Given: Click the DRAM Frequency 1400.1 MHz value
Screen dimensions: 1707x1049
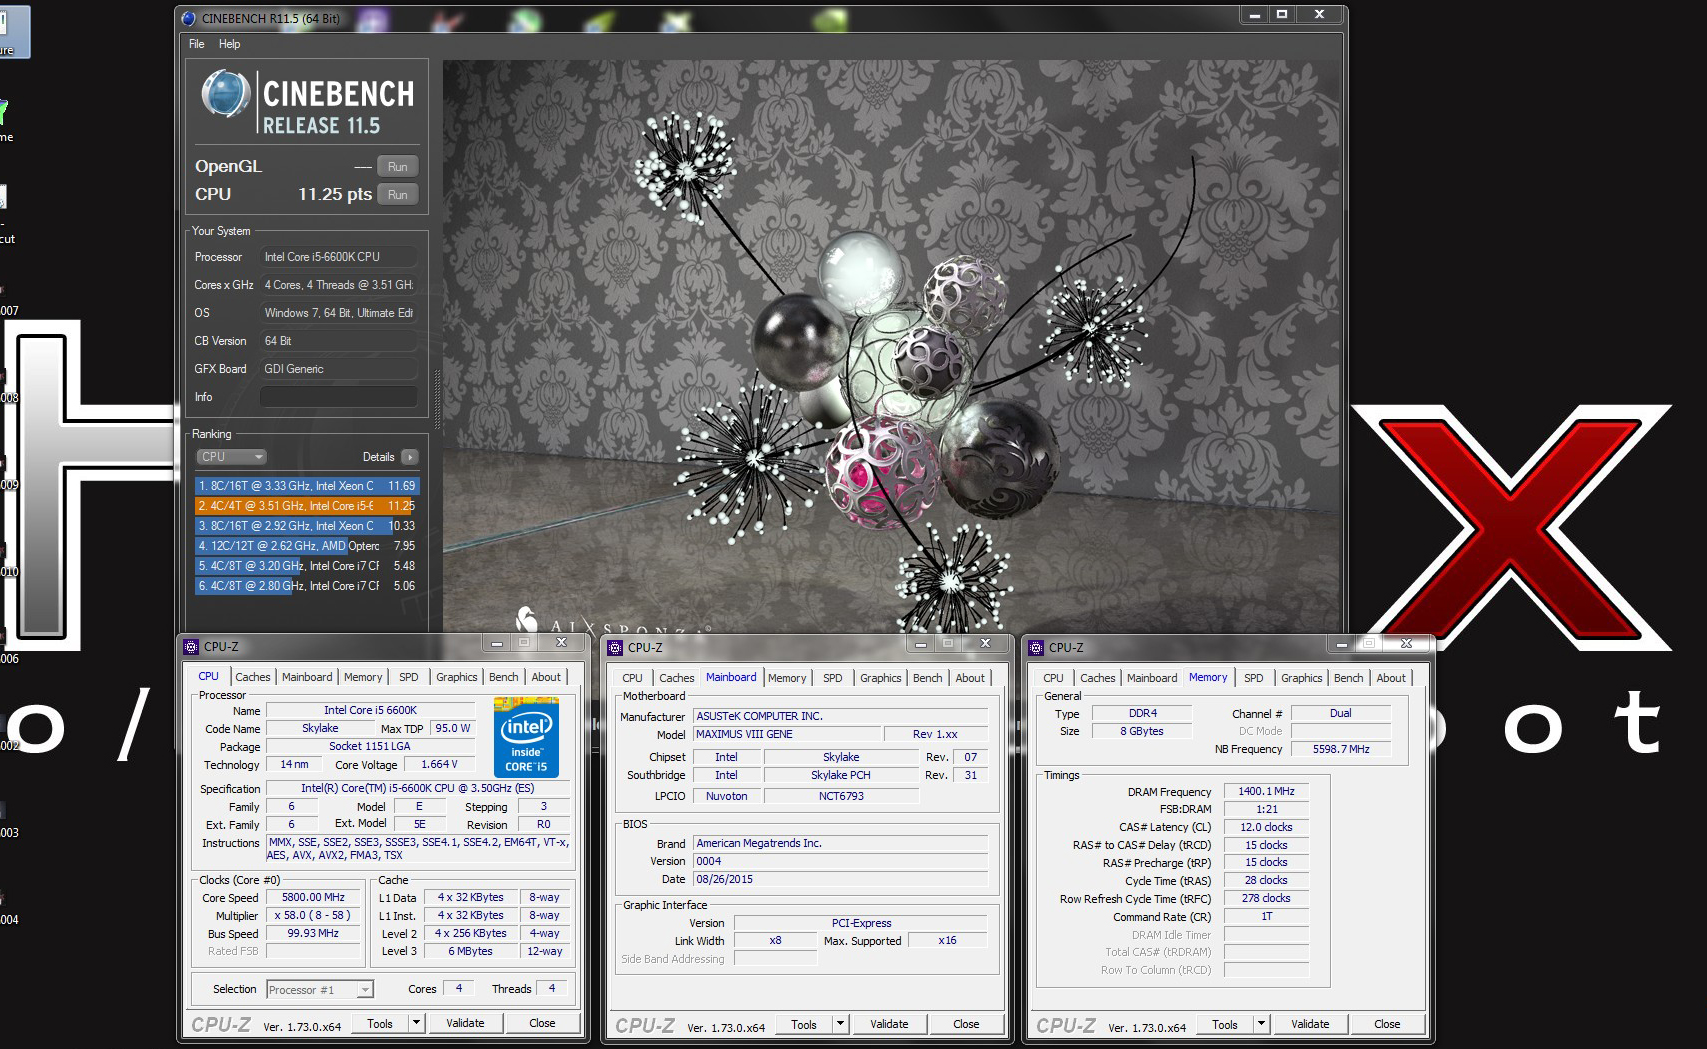Looking at the screenshot, I should tap(1266, 791).
